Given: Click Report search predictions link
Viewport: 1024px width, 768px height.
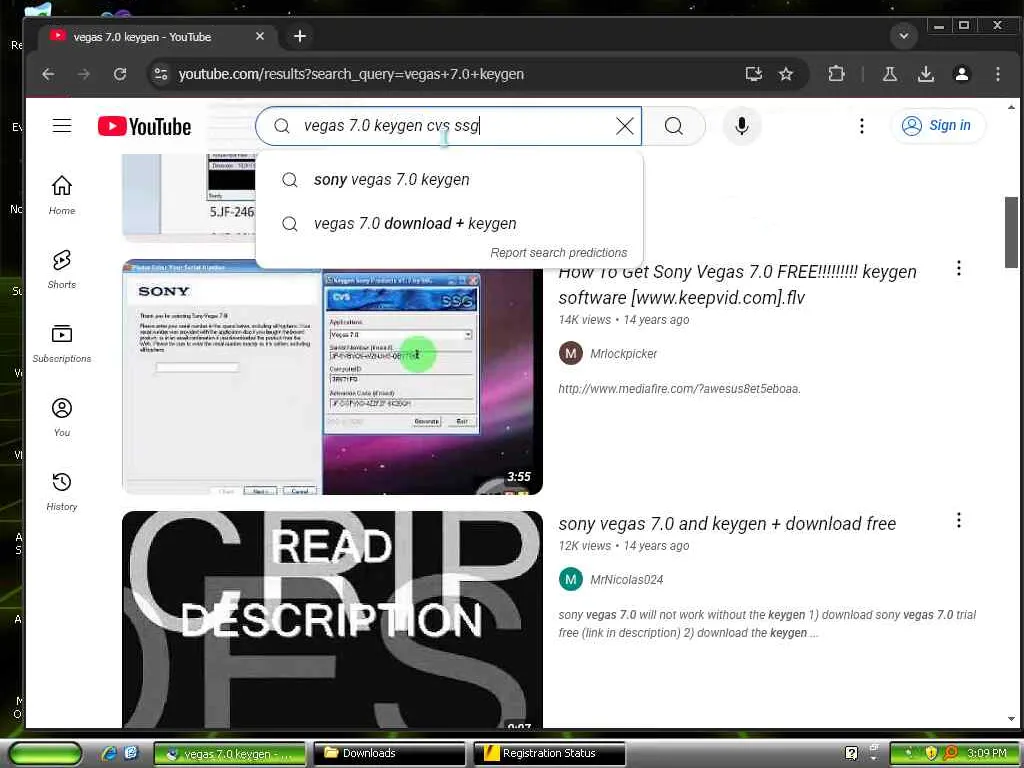Looking at the screenshot, I should pos(558,253).
